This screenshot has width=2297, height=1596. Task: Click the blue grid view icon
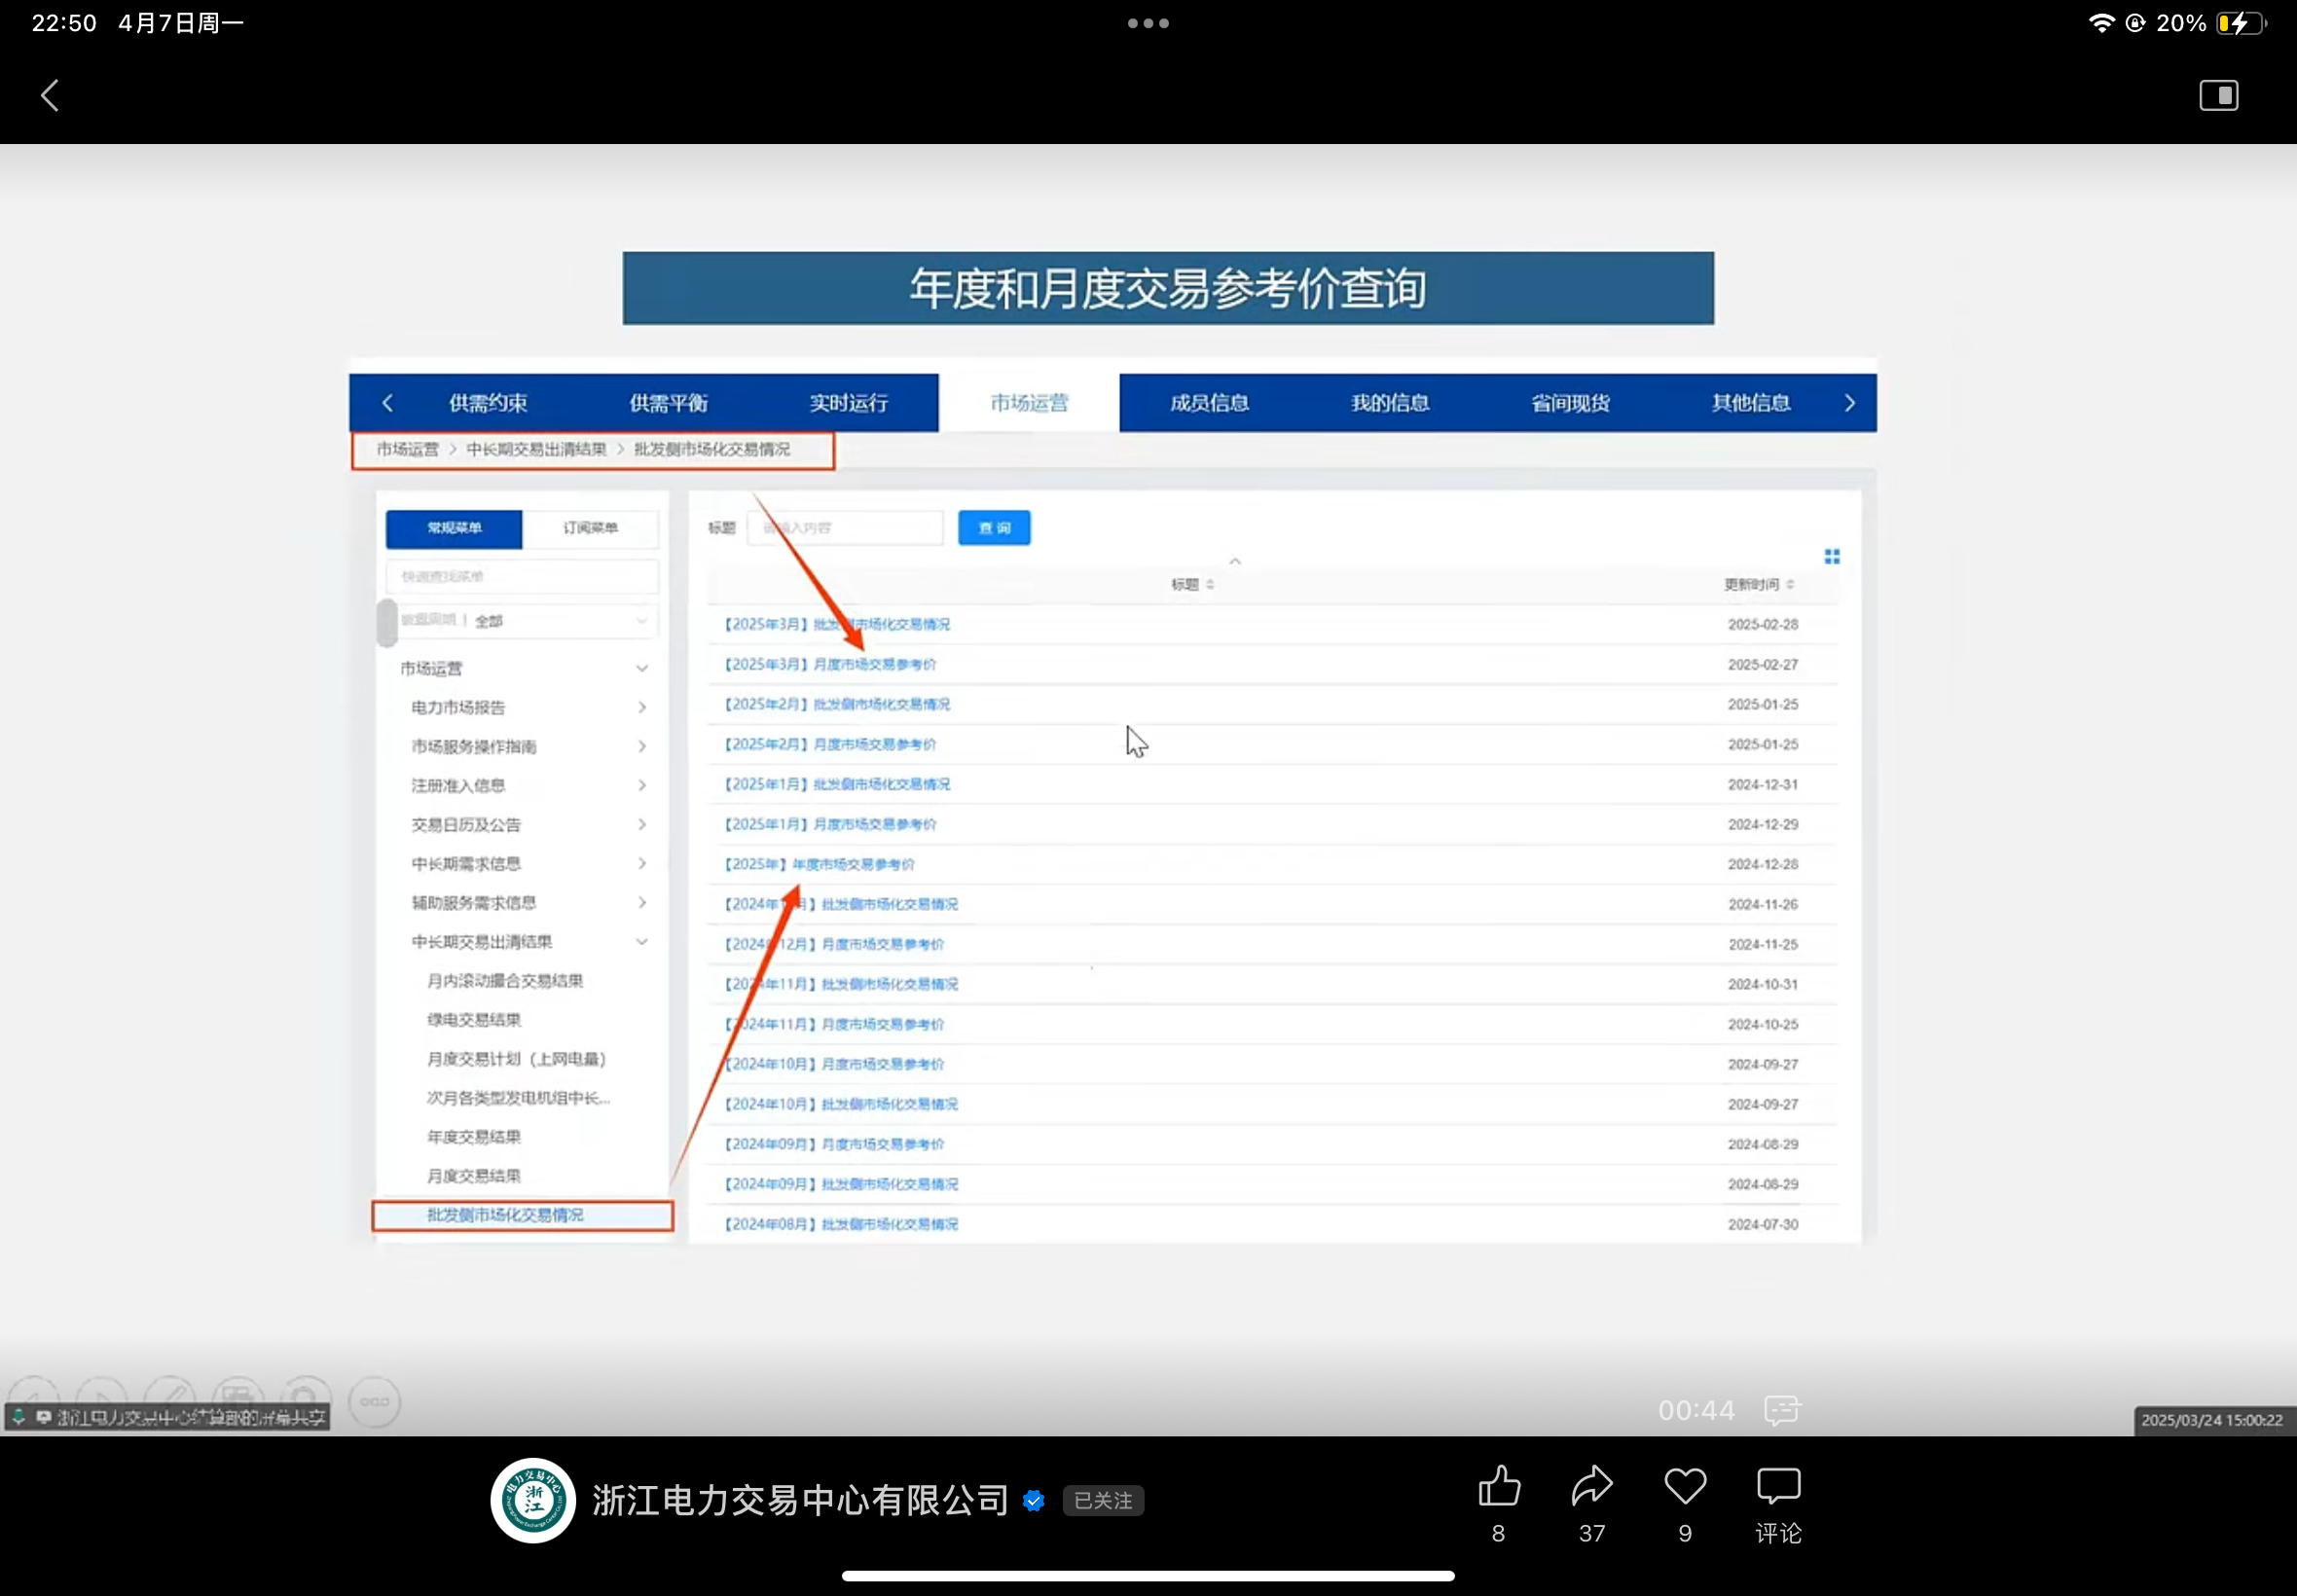1831,557
